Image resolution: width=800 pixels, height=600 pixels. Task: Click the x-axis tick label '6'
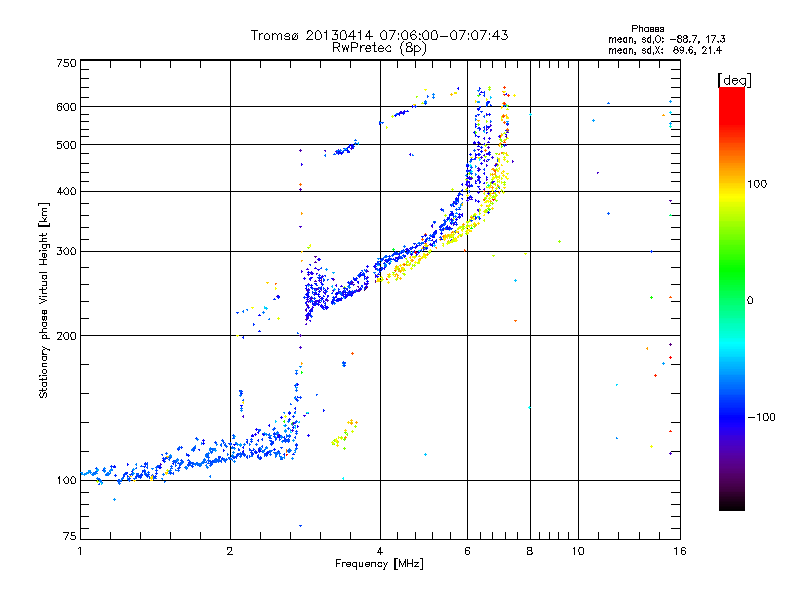pos(467,551)
